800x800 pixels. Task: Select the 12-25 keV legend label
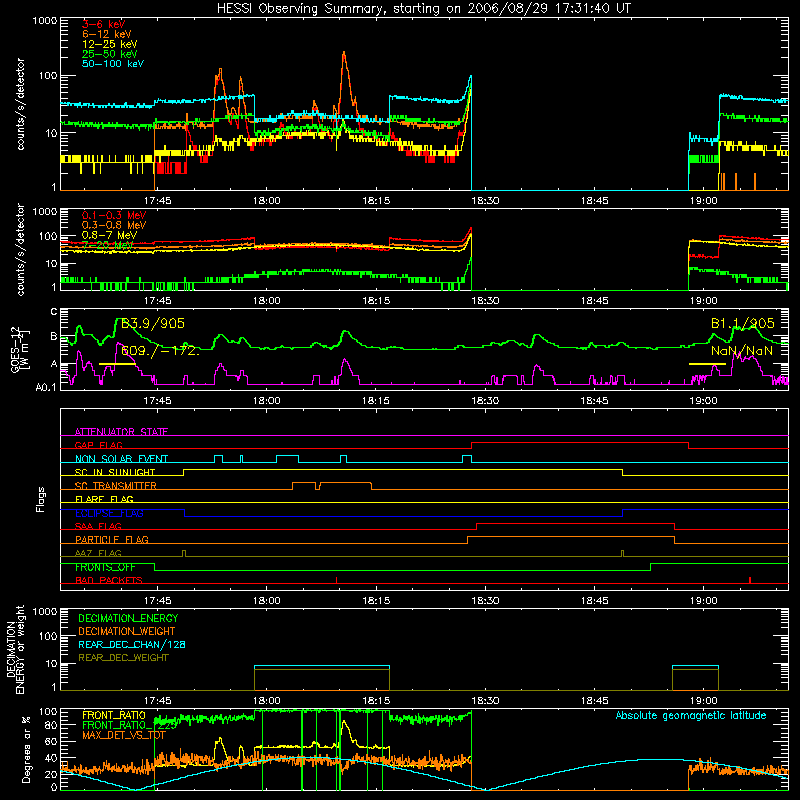110,44
